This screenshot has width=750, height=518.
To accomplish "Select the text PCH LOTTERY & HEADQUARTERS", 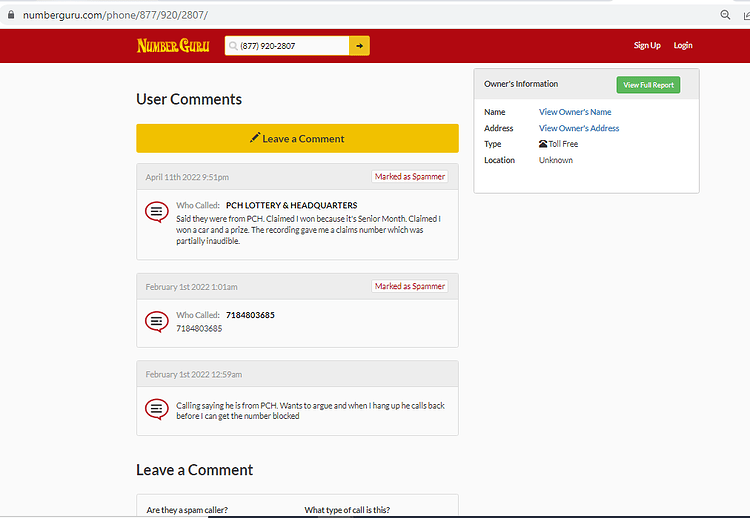I will 291,205.
